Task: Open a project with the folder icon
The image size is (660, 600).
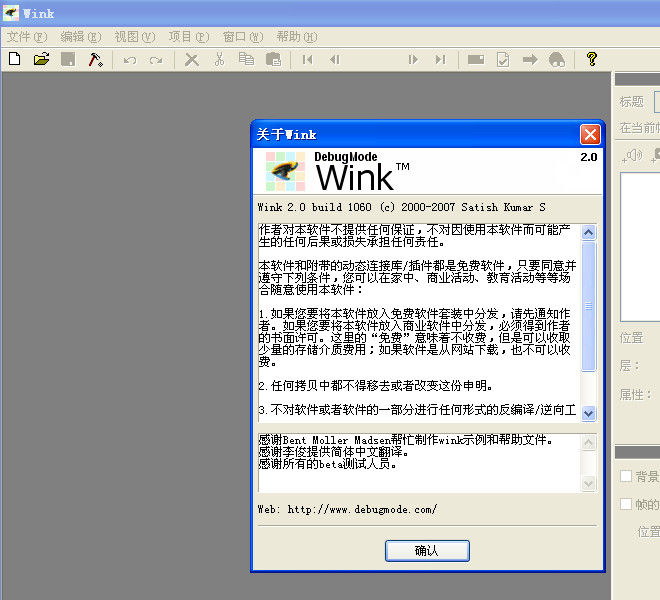Action: tap(41, 59)
